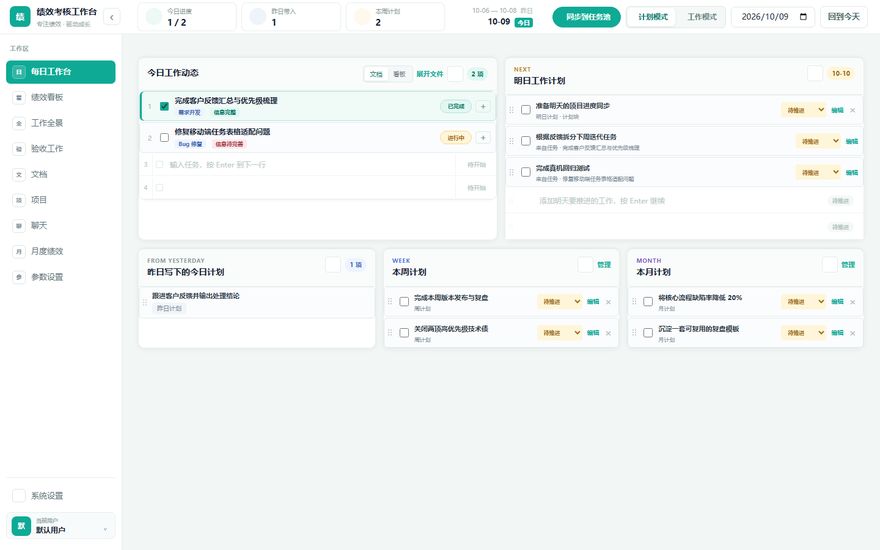Check 准备明天的项目进度同步 task
Screen dimensions: 880x550
click(526, 110)
